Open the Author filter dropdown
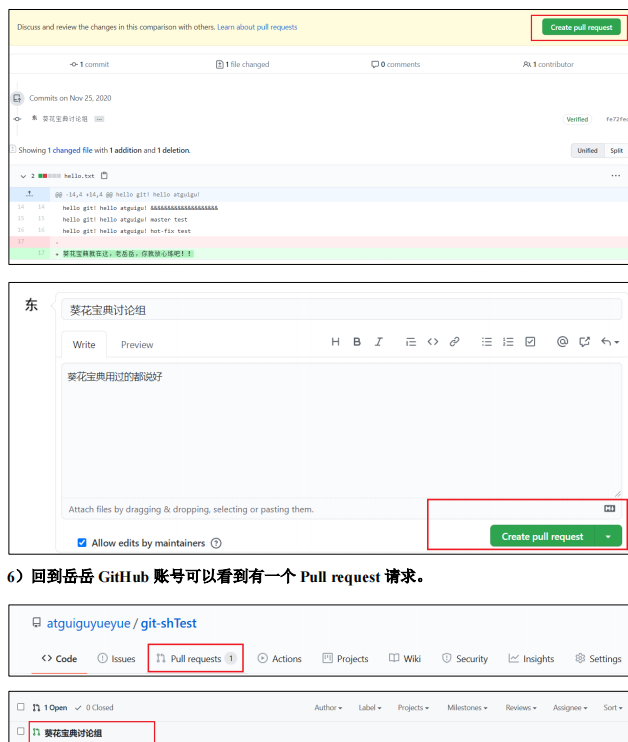628x742 pixels. pyautogui.click(x=328, y=707)
